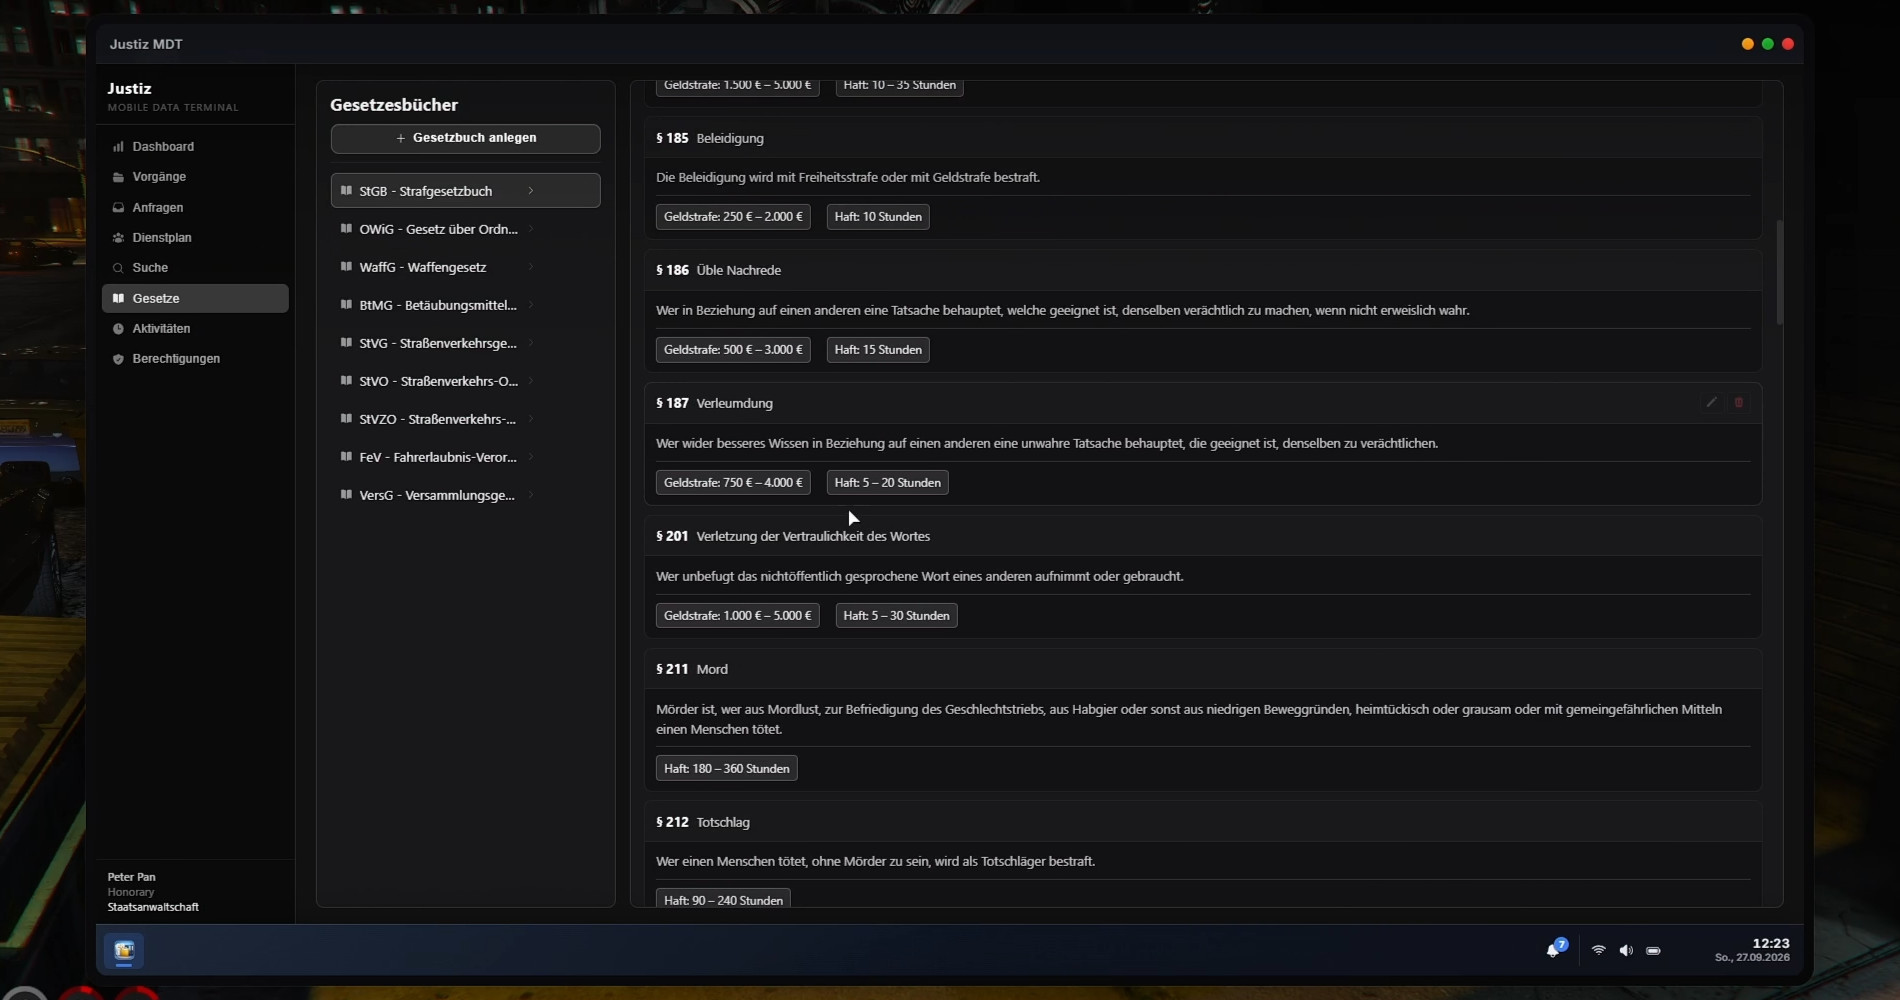Edit § 187 Verleumdung with the pencil icon
Image resolution: width=1900 pixels, height=1000 pixels.
[1711, 402]
